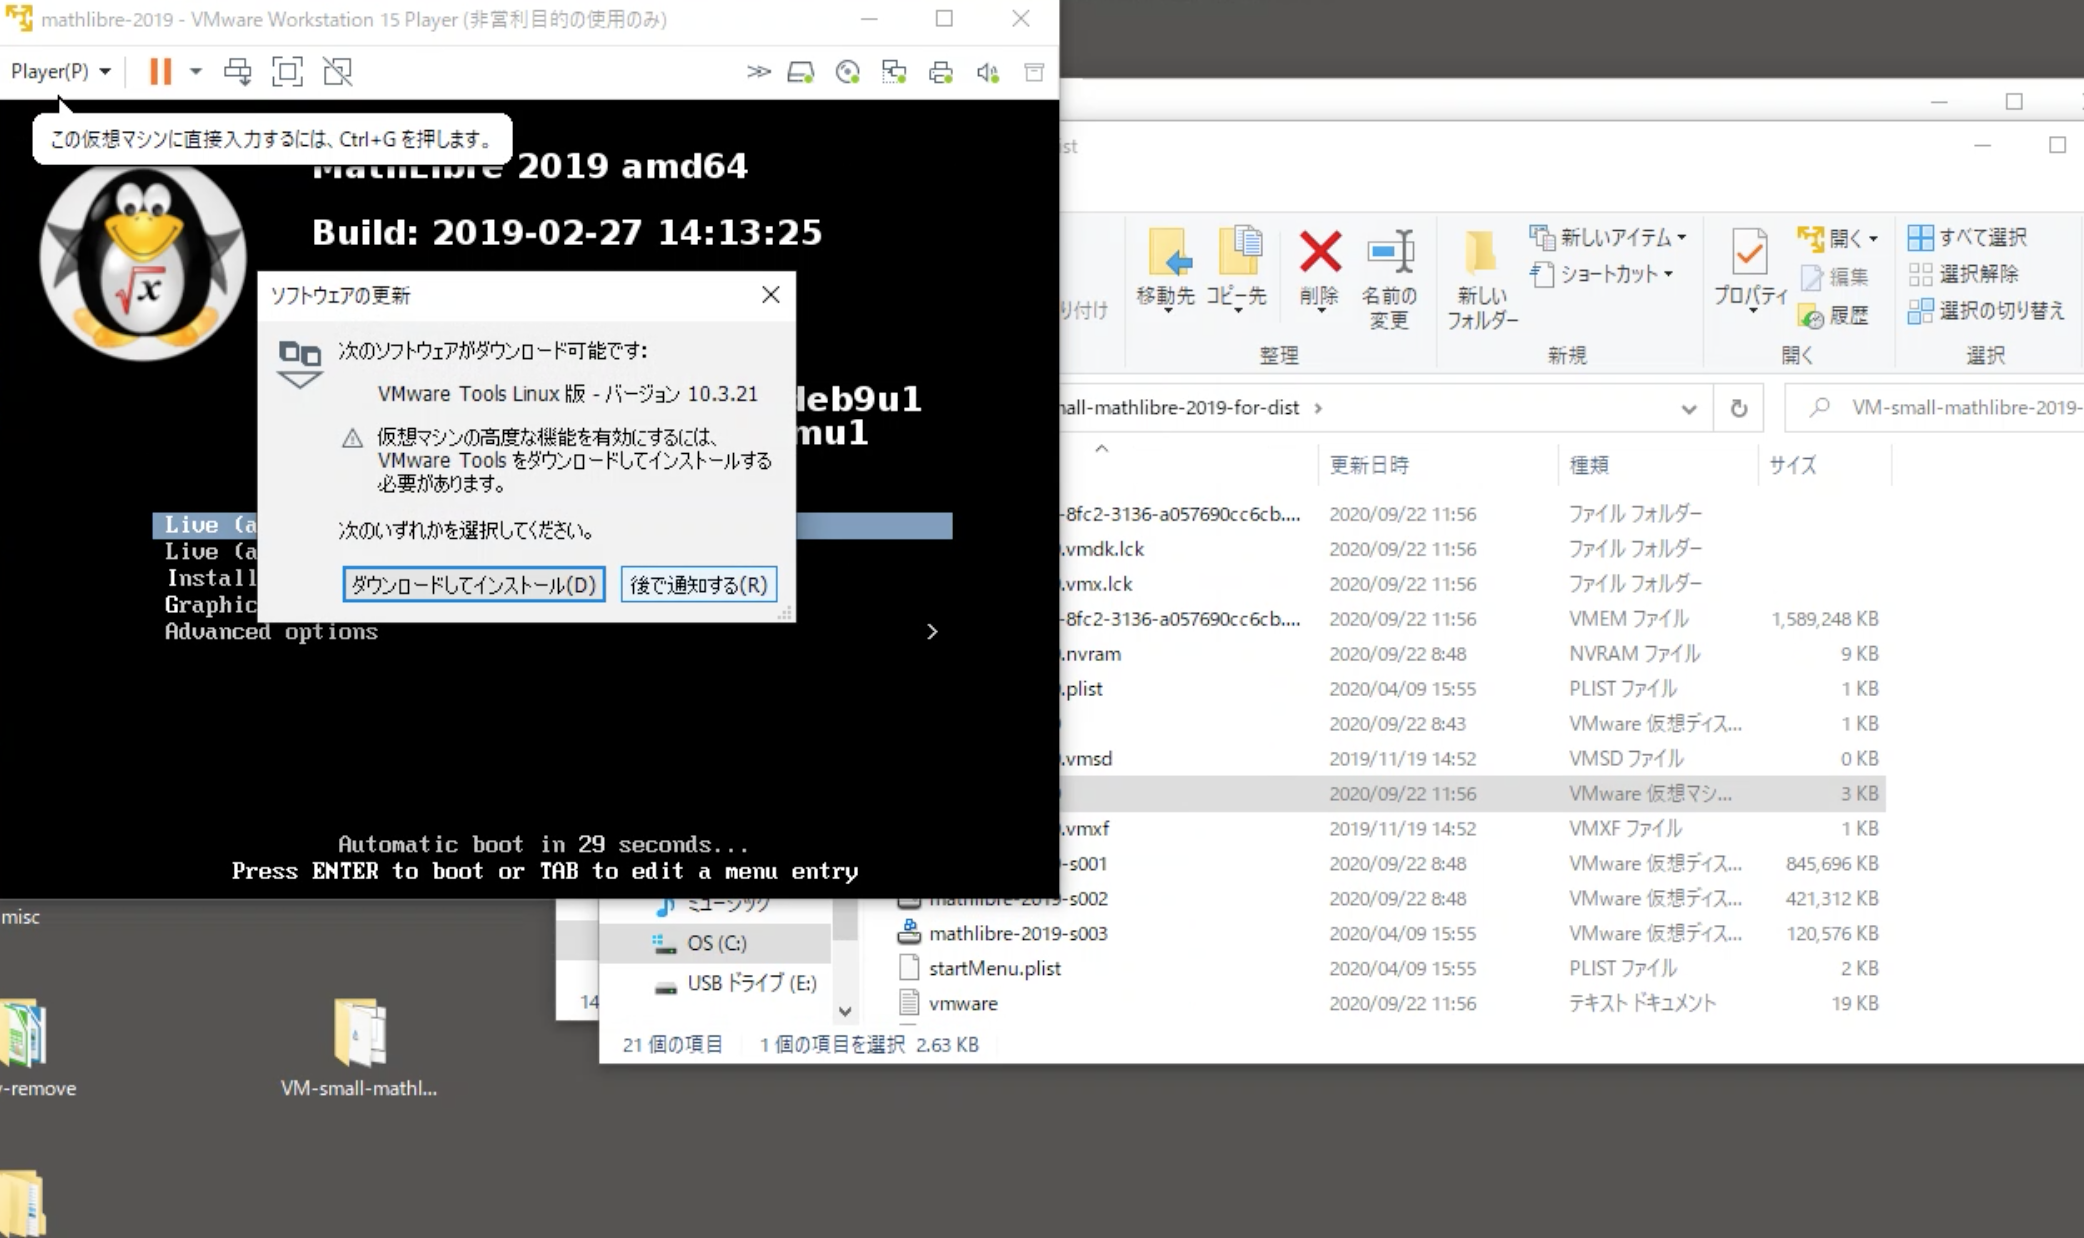Click the CD/DVD drive device icon in VMware
2084x1238 pixels.
848,72
